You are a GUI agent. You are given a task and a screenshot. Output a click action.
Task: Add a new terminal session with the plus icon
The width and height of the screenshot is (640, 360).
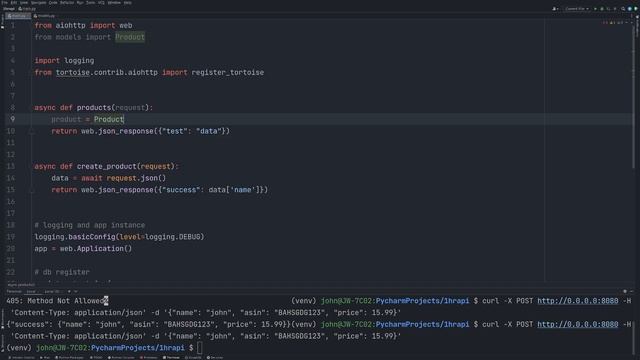click(x=69, y=291)
